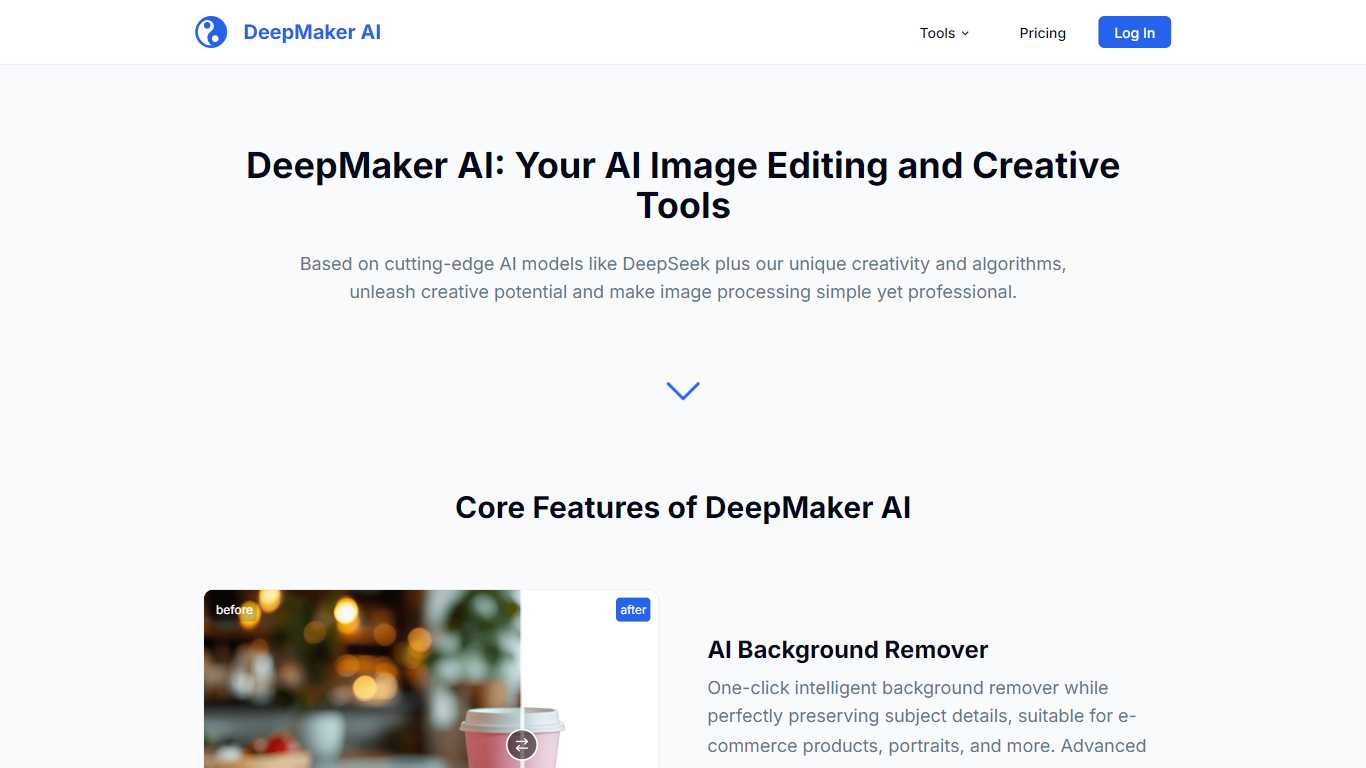Click the coffee cup comparison image

(x=431, y=679)
